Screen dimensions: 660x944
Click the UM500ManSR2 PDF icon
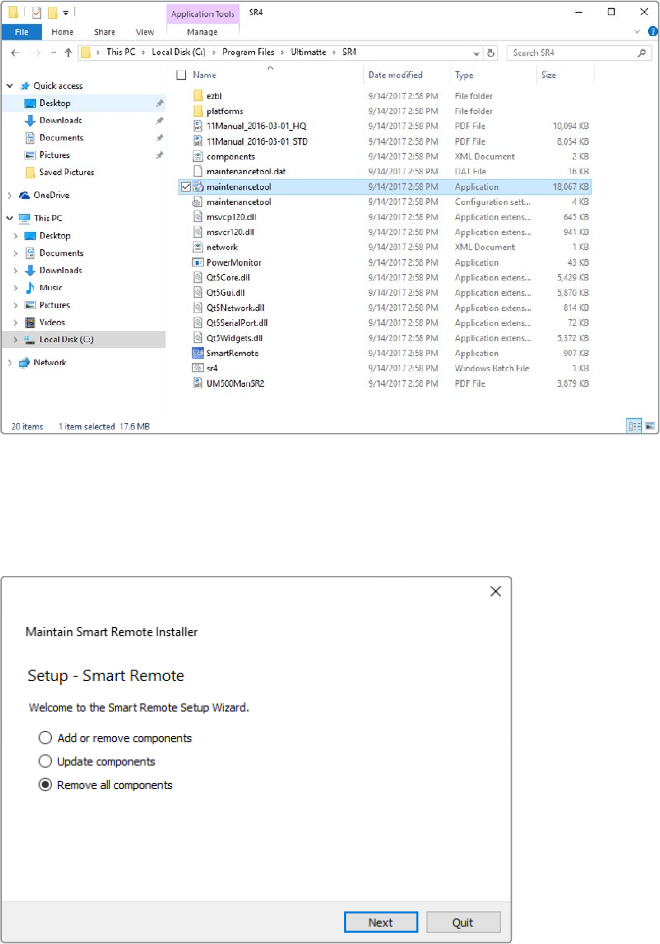(x=198, y=383)
